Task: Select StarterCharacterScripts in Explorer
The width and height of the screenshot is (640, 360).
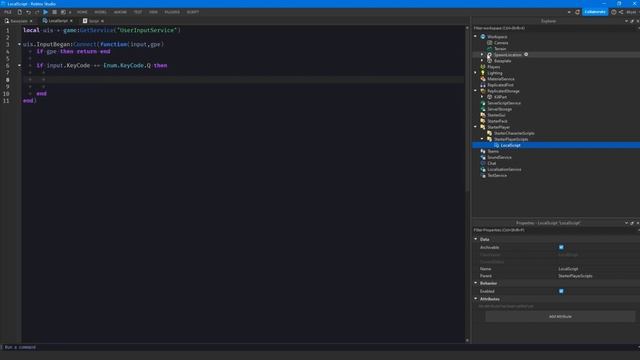Action: tap(514, 133)
